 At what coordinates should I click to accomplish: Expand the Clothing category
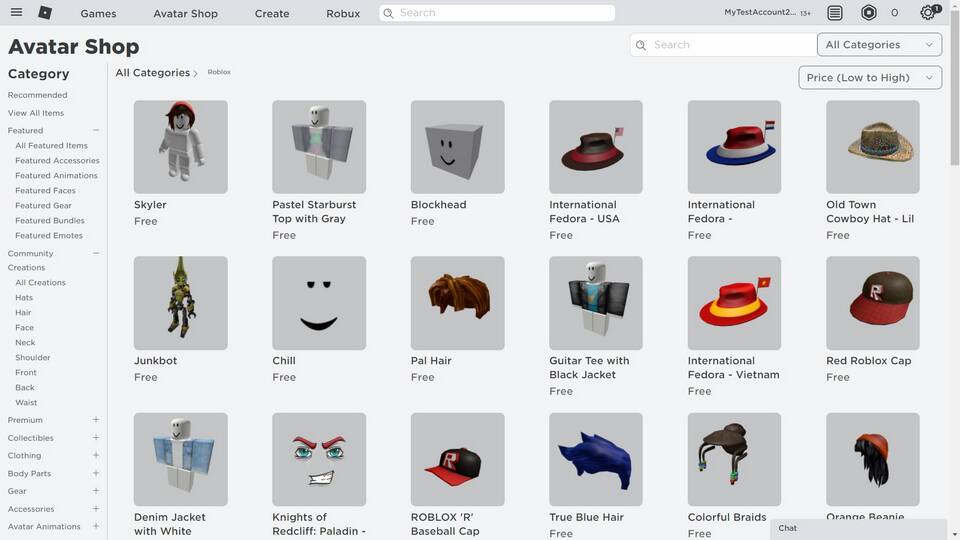point(96,455)
